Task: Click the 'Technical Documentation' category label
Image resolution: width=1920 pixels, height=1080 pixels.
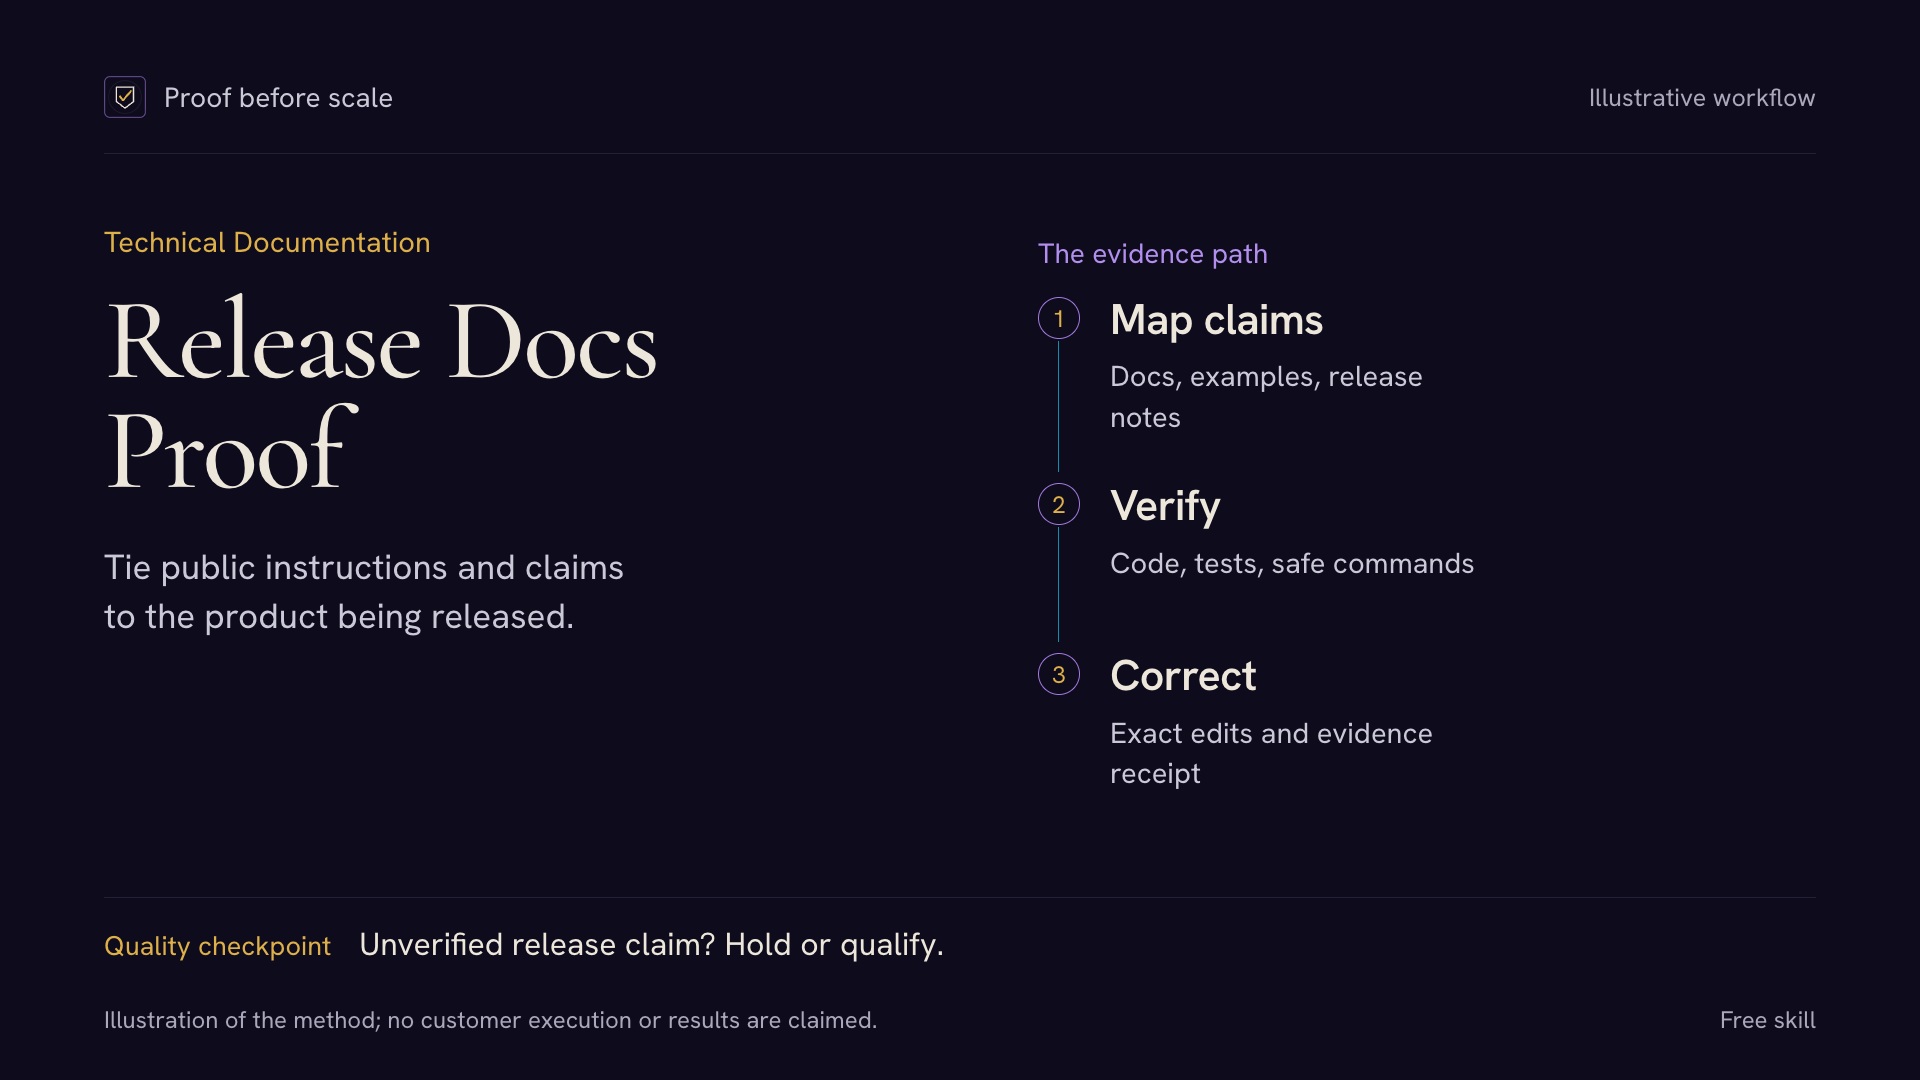Action: [267, 242]
